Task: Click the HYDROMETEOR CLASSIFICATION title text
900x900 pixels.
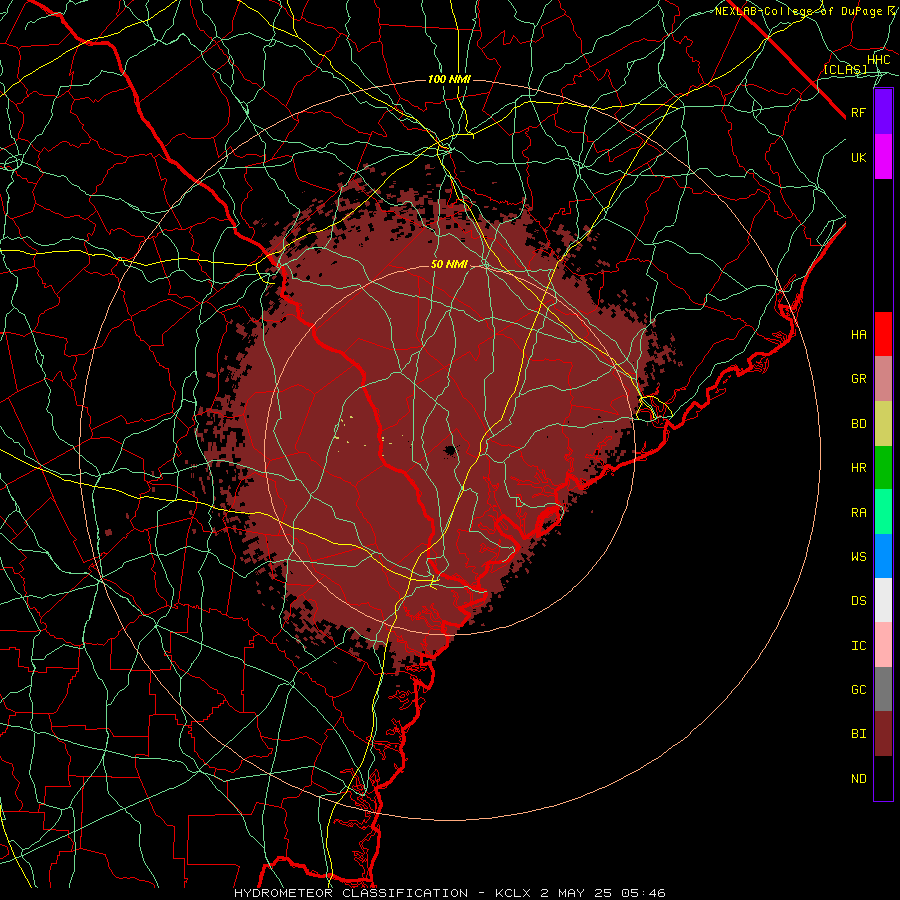Action: (x=351, y=893)
